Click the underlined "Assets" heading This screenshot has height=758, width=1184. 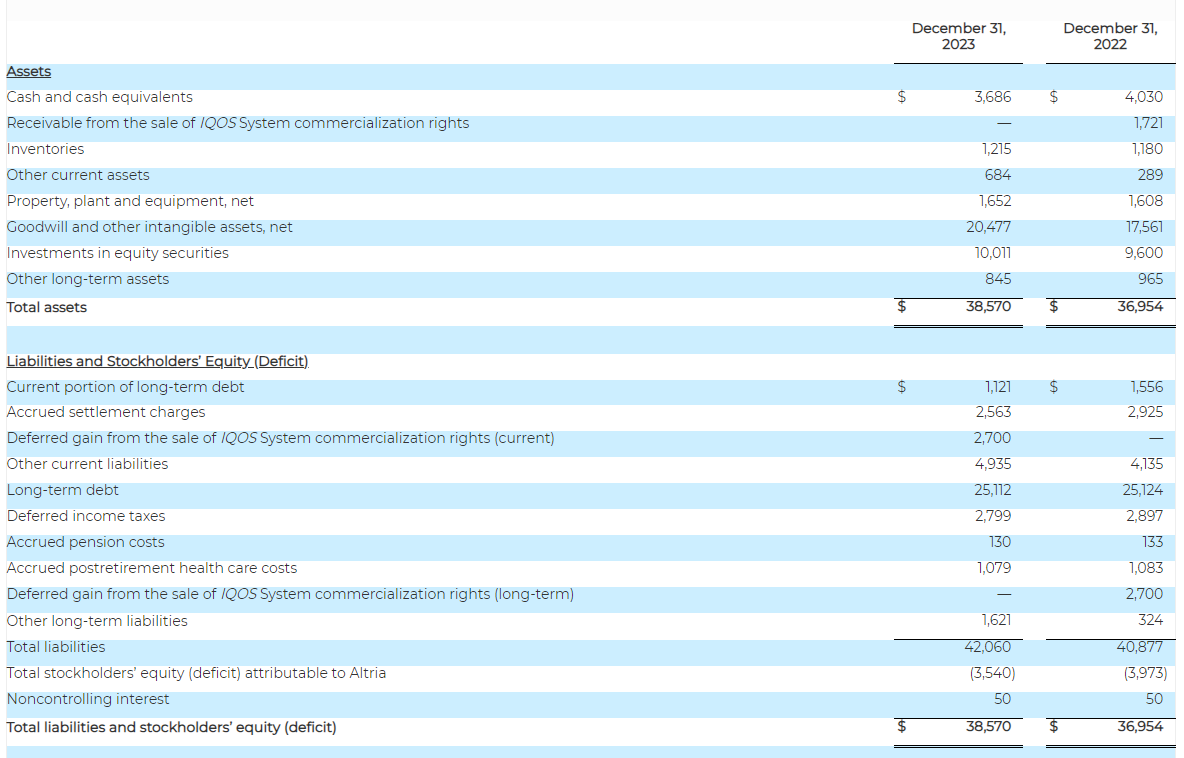[x=29, y=72]
